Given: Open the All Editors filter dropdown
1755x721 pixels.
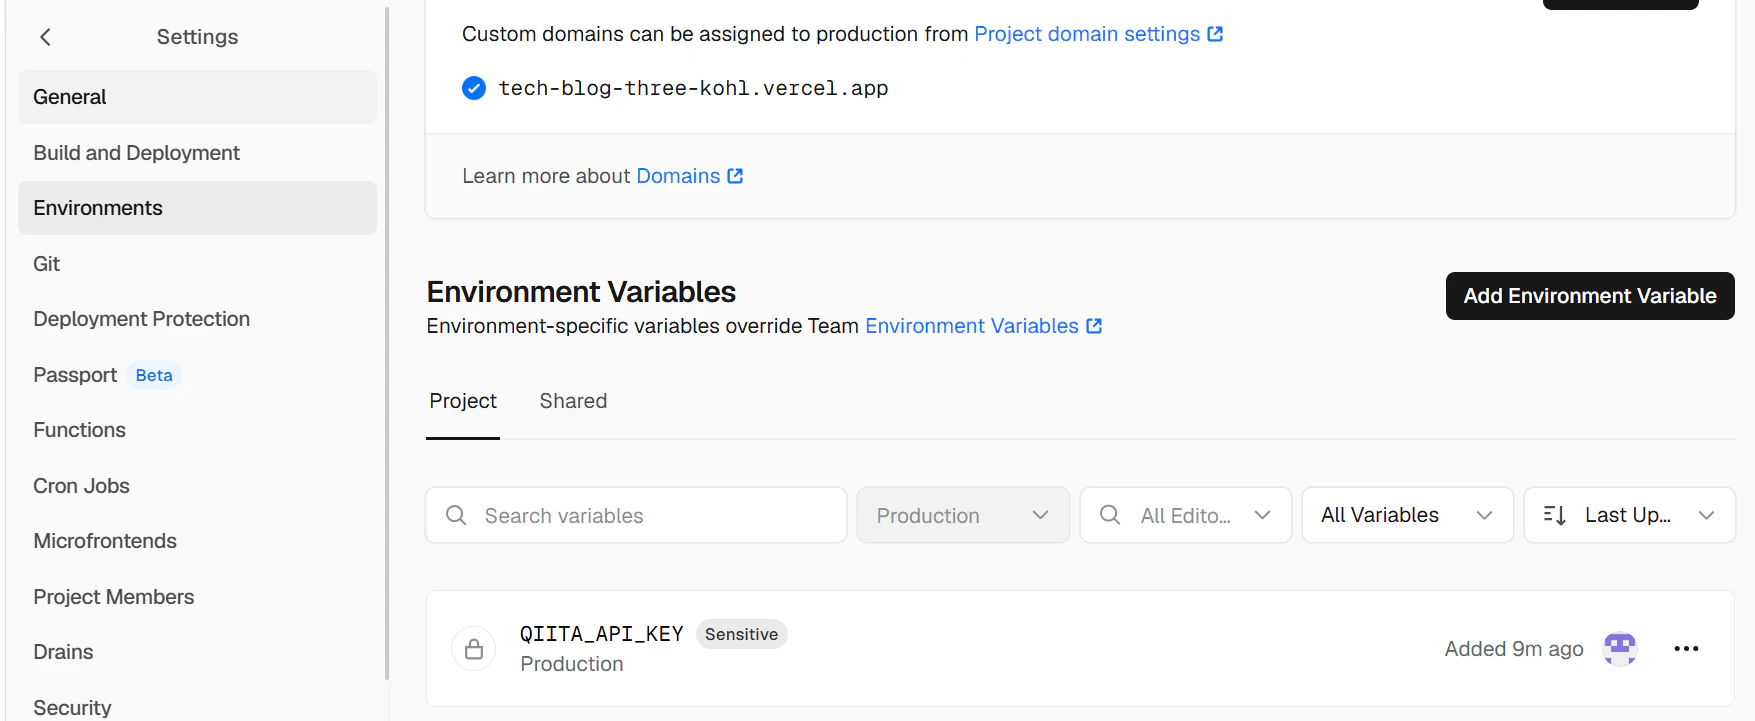Looking at the screenshot, I should tap(1186, 515).
